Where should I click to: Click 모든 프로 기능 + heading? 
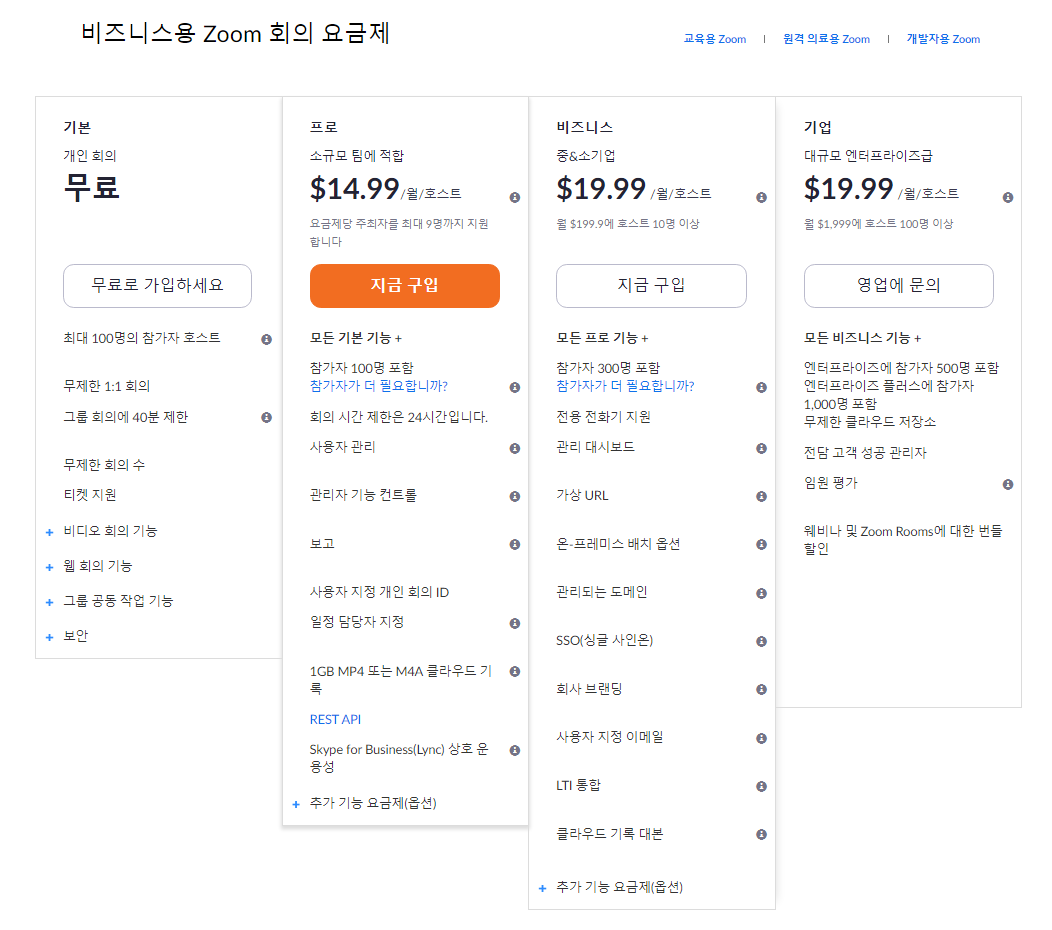click(x=602, y=338)
